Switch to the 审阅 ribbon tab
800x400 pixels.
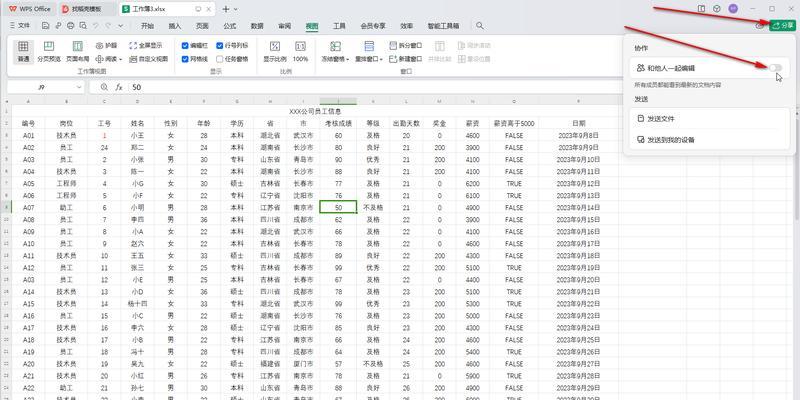[x=285, y=26]
